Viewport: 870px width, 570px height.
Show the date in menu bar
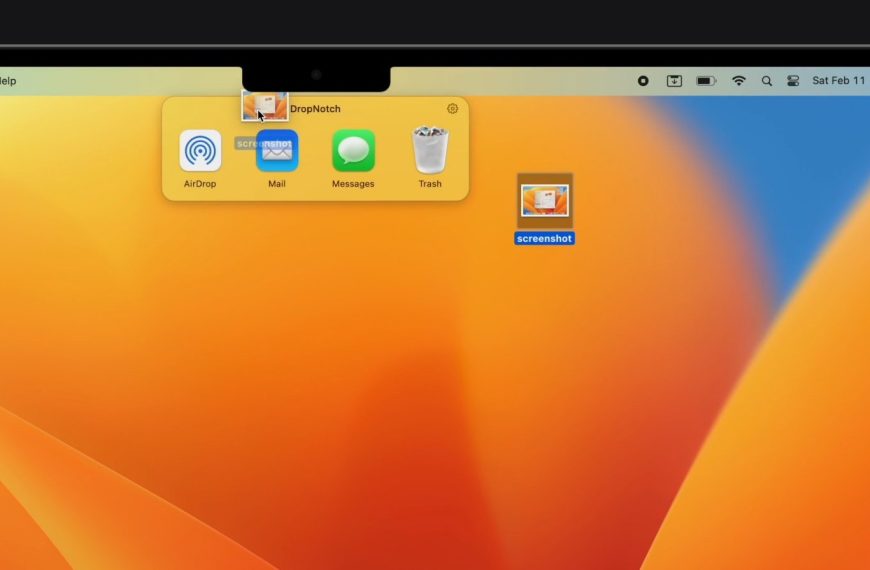click(838, 80)
